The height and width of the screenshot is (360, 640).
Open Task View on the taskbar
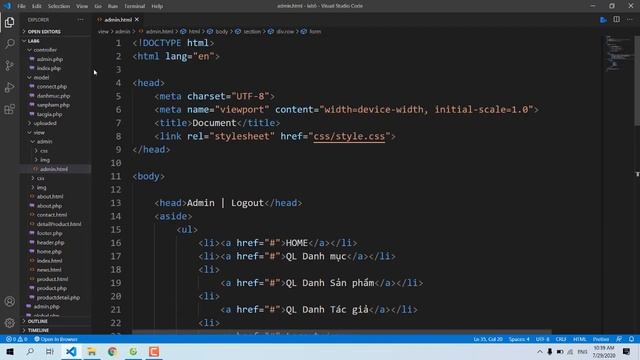pos(50,351)
